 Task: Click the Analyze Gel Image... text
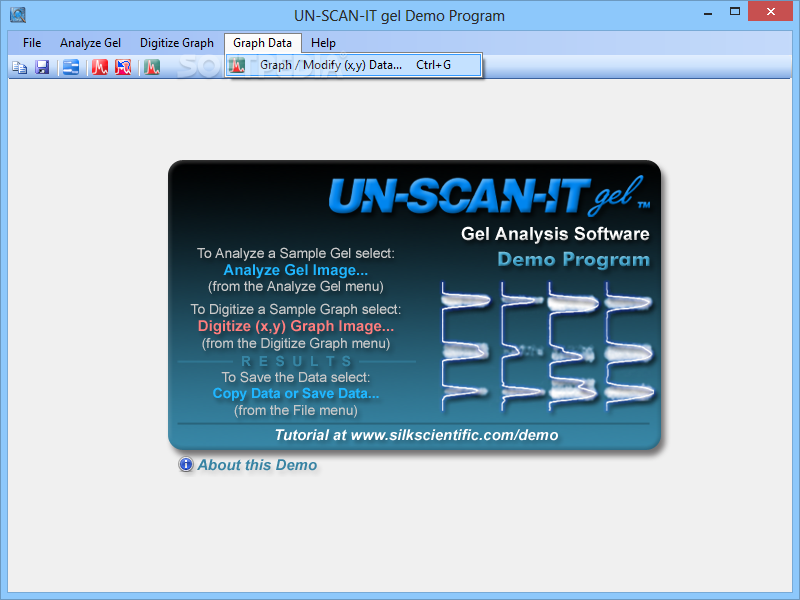coord(295,270)
